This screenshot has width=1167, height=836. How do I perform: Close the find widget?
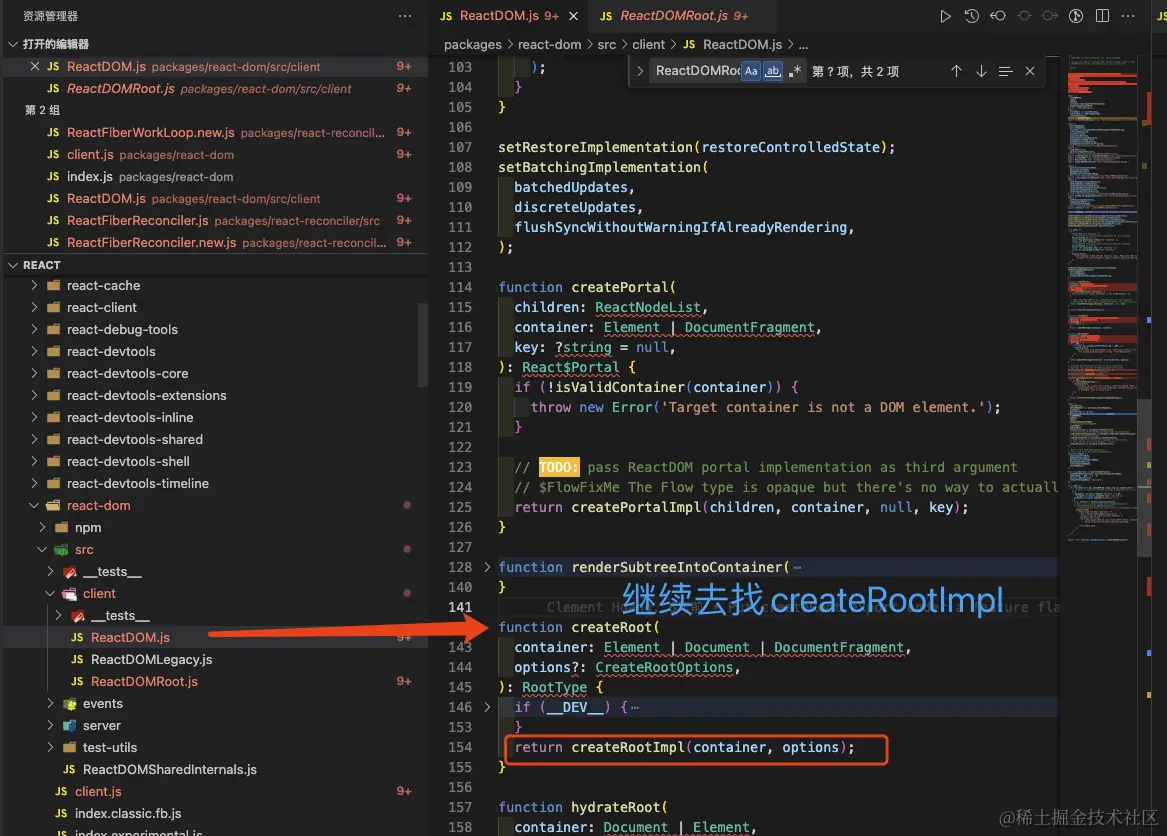tap(1030, 71)
